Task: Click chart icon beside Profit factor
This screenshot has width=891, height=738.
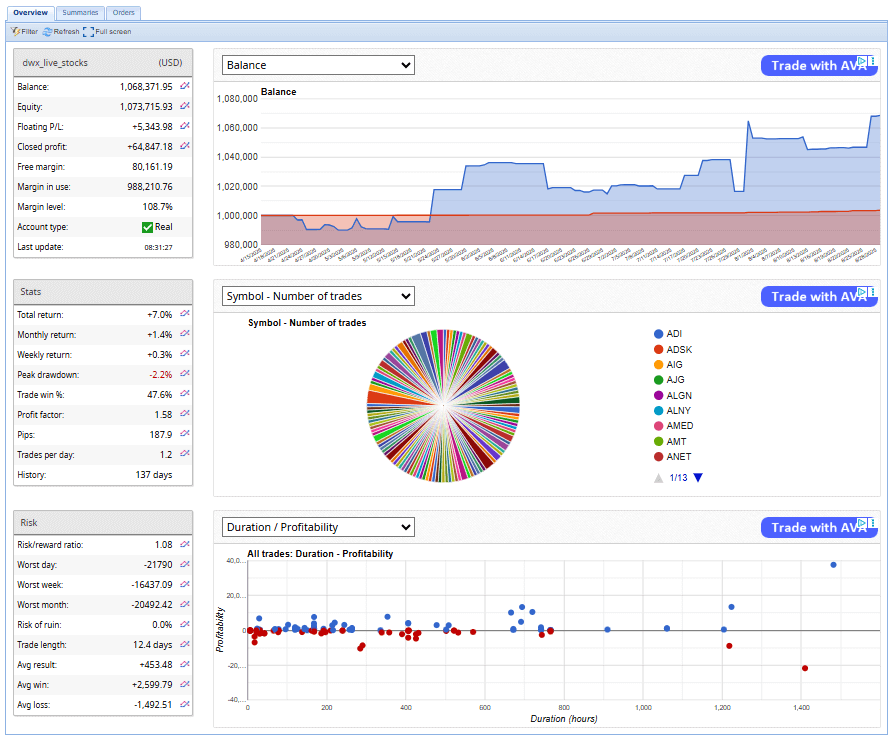Action: pyautogui.click(x=185, y=415)
